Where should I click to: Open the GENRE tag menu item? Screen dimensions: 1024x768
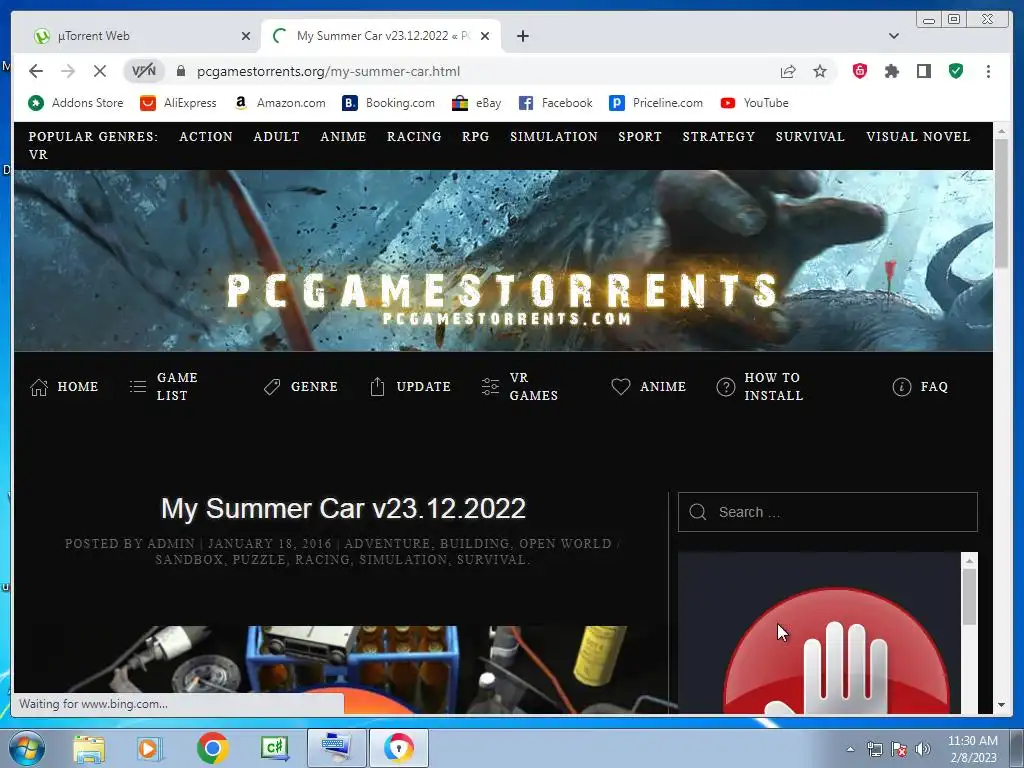point(300,387)
